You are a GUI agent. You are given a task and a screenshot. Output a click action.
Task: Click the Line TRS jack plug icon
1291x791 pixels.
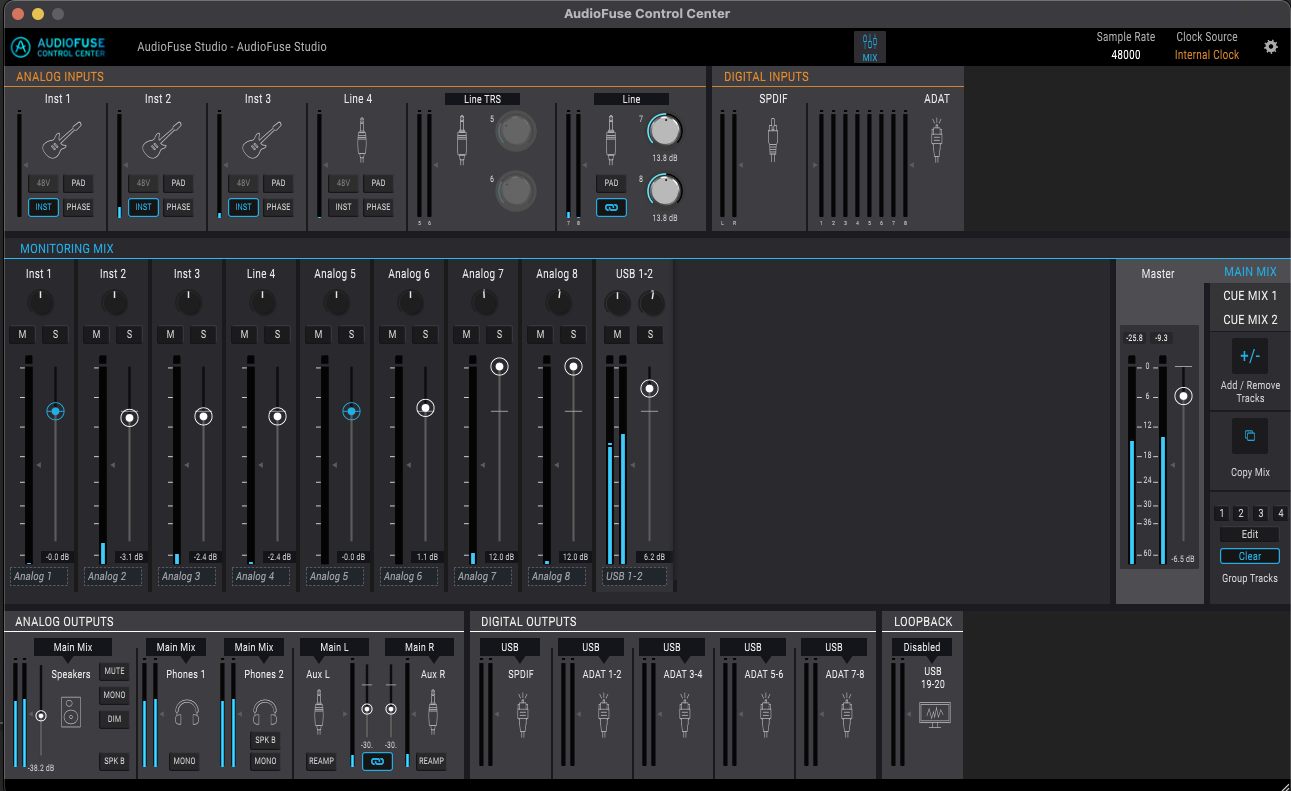coord(462,140)
